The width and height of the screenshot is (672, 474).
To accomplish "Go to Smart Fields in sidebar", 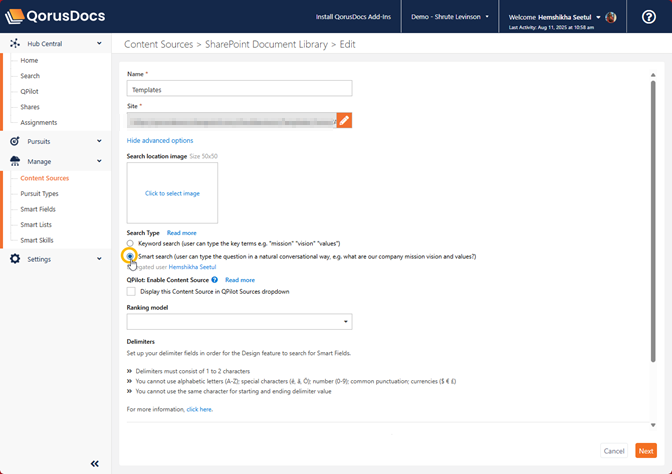I will tap(38, 209).
